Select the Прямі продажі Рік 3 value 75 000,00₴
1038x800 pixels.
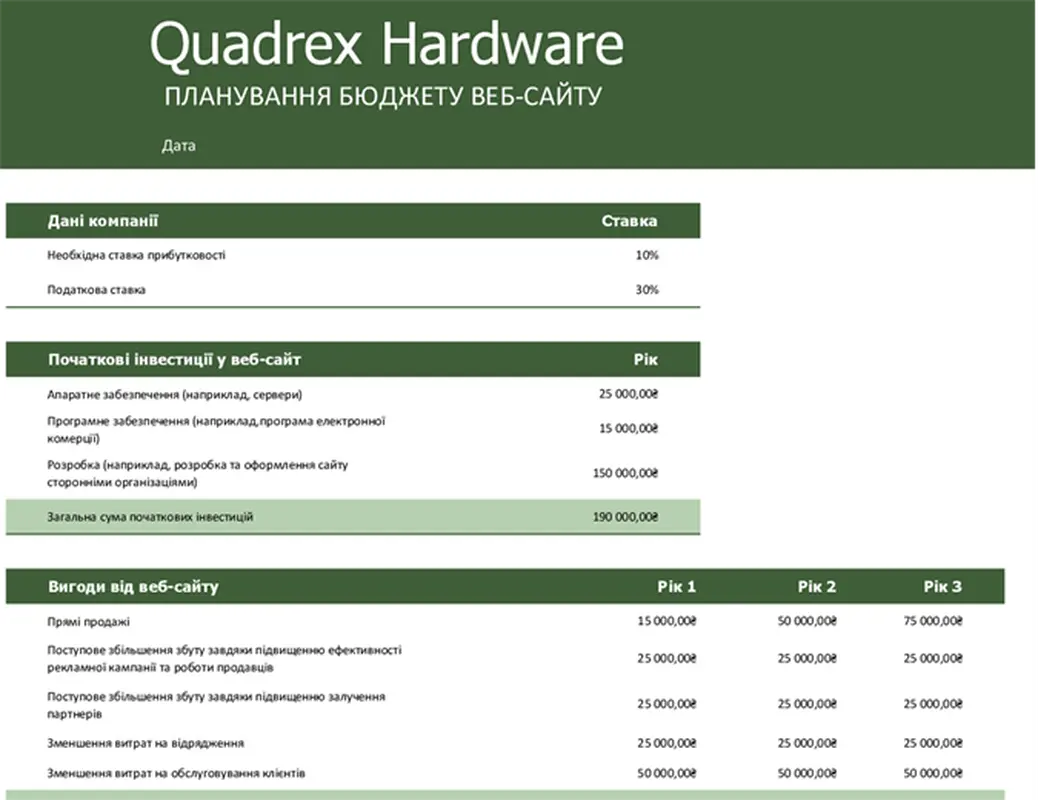pyautogui.click(x=933, y=621)
